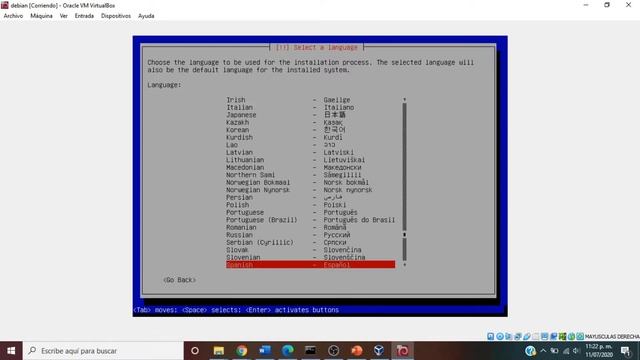This screenshot has width=640, height=360.
Task: Select the Korean language row
Action: tap(311, 130)
